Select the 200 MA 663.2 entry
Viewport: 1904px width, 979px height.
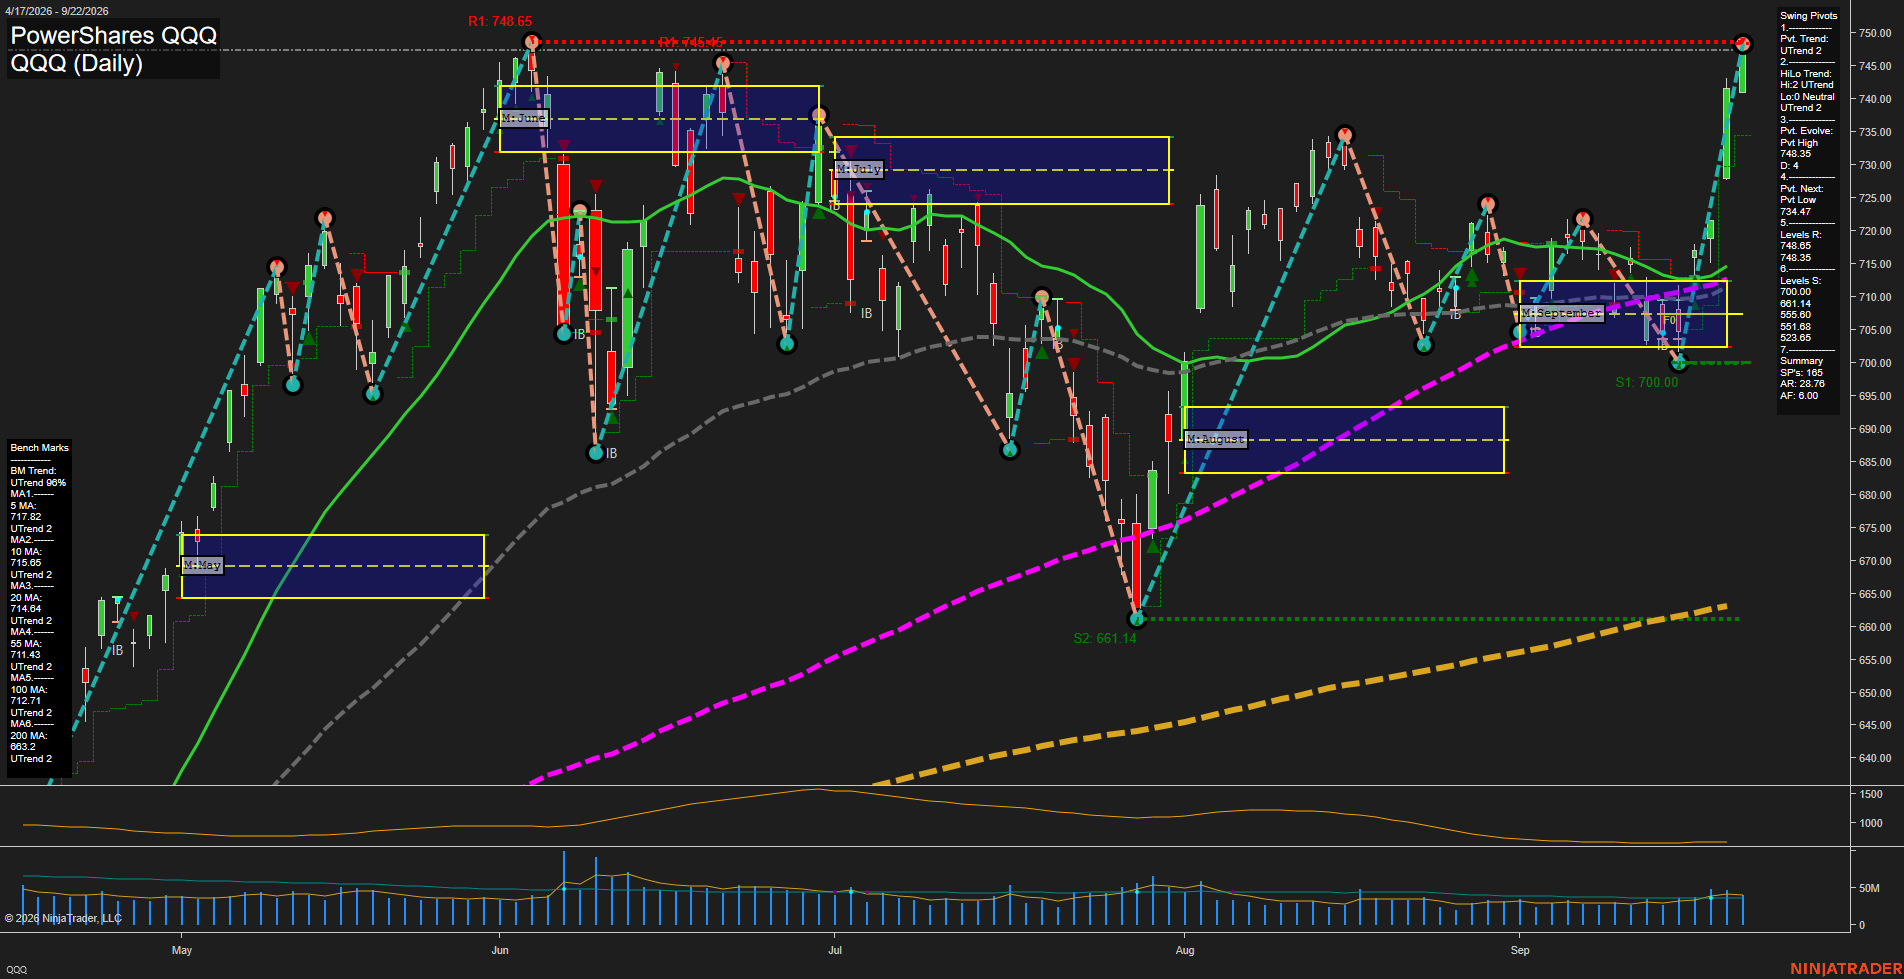[x=28, y=742]
